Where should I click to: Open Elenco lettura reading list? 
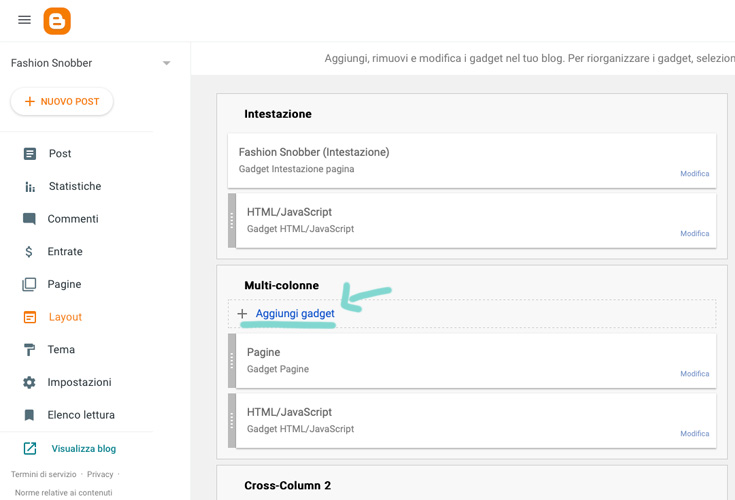[81, 415]
